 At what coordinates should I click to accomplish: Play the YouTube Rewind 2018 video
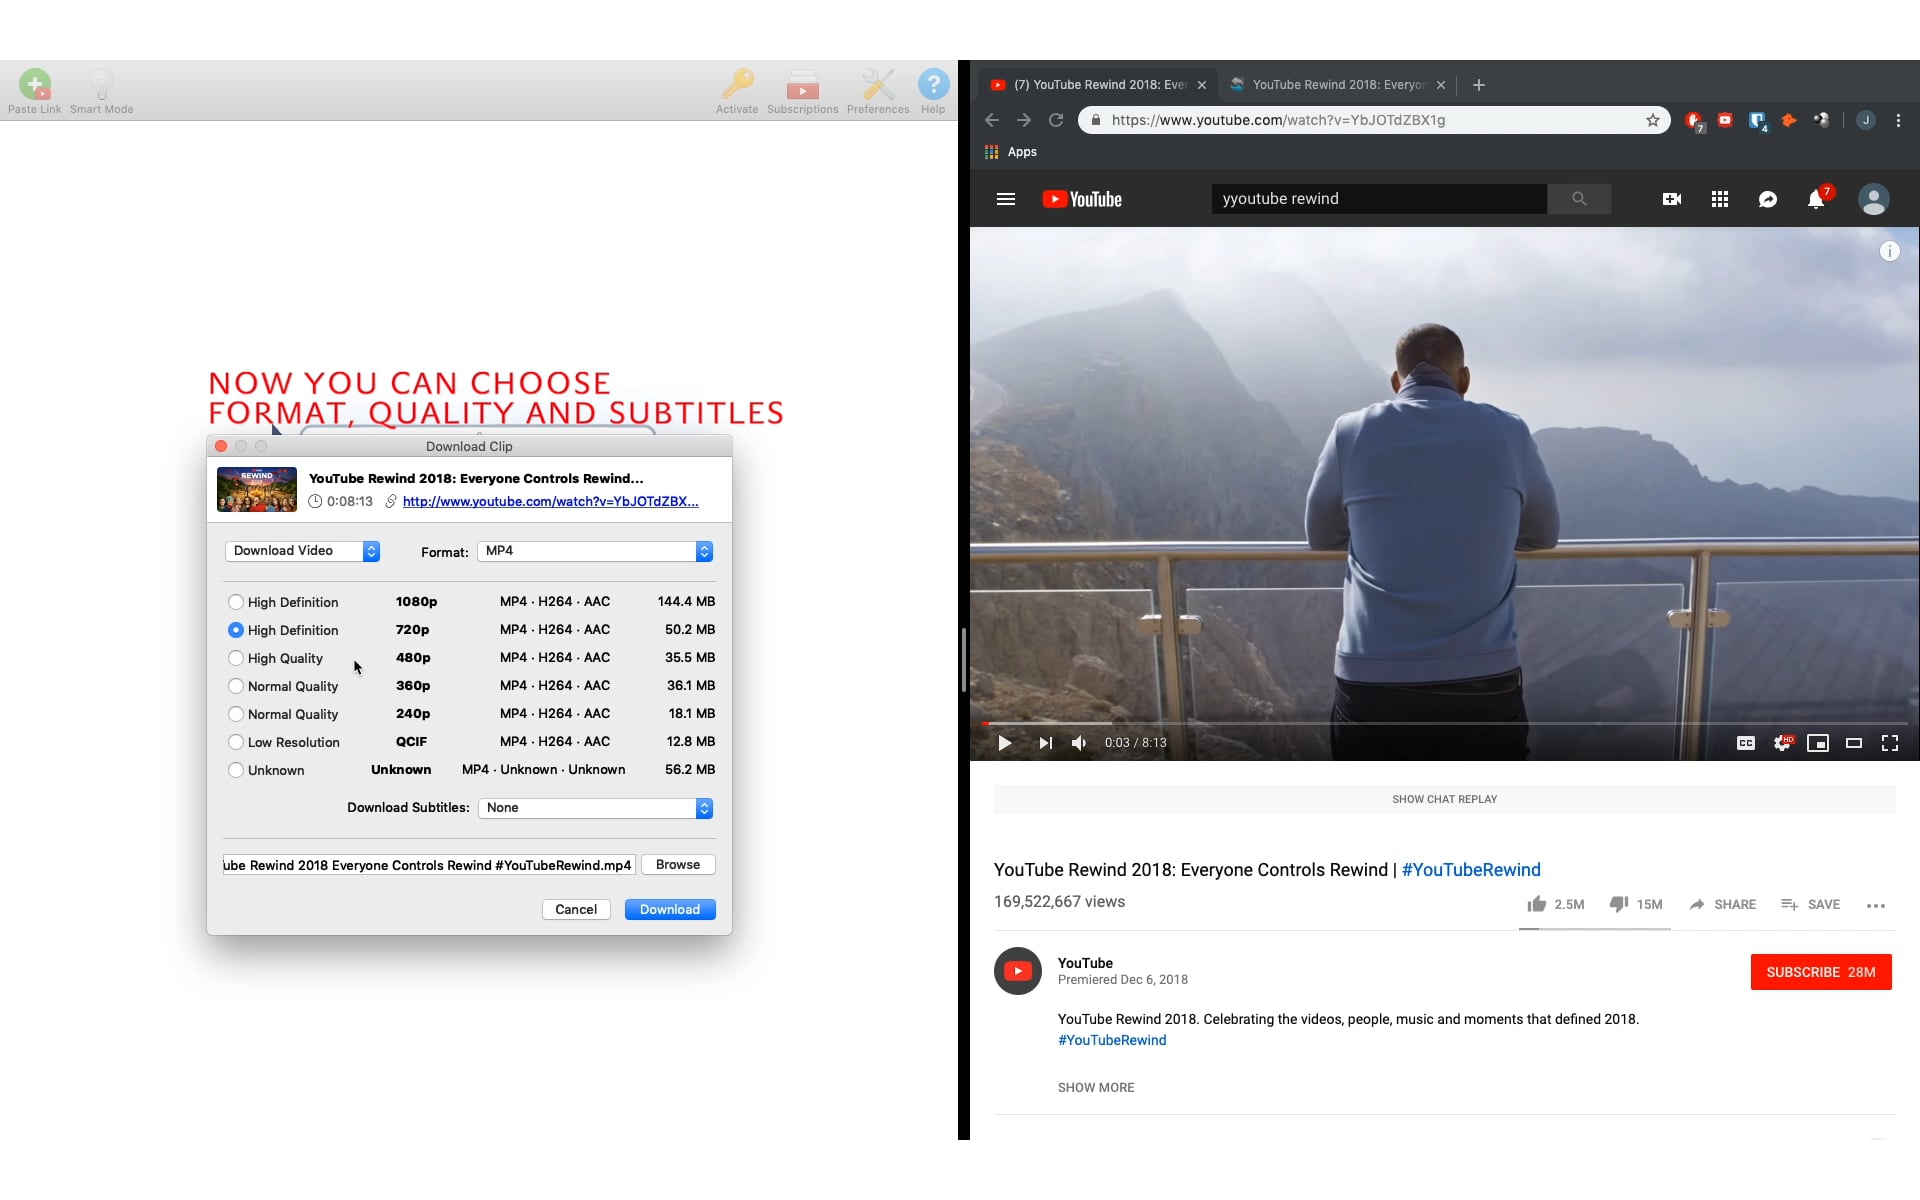[x=1005, y=742]
